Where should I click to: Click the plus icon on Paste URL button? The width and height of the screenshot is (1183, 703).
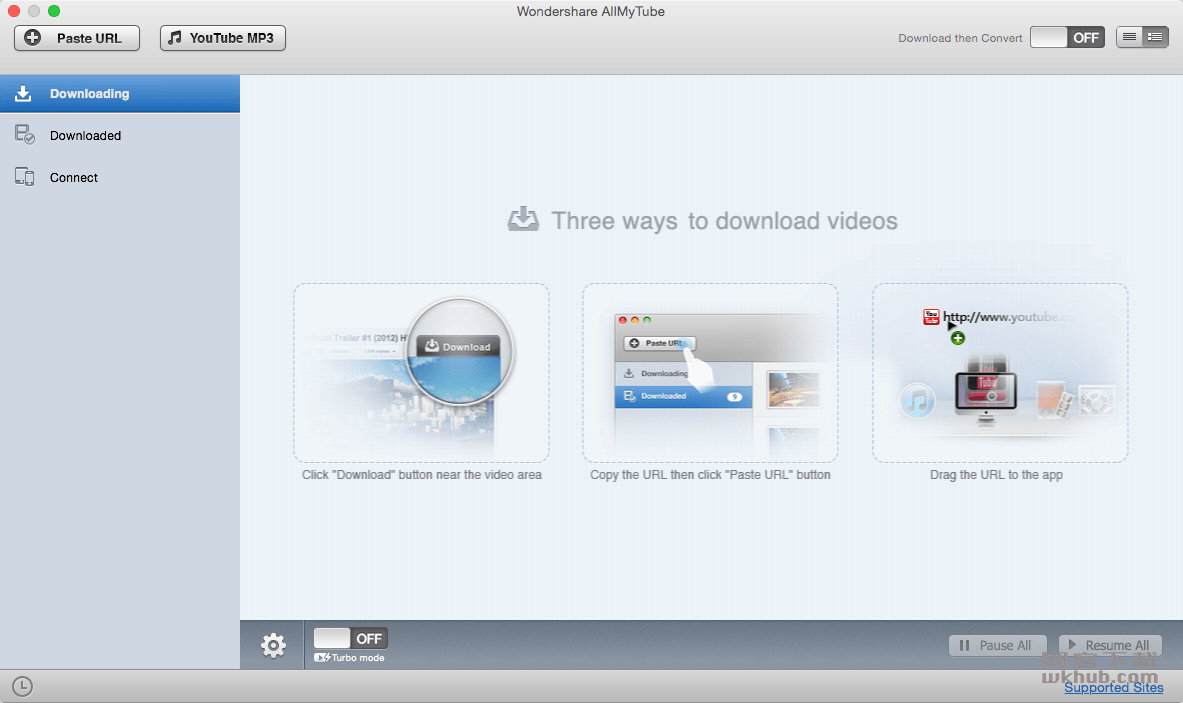pos(32,38)
